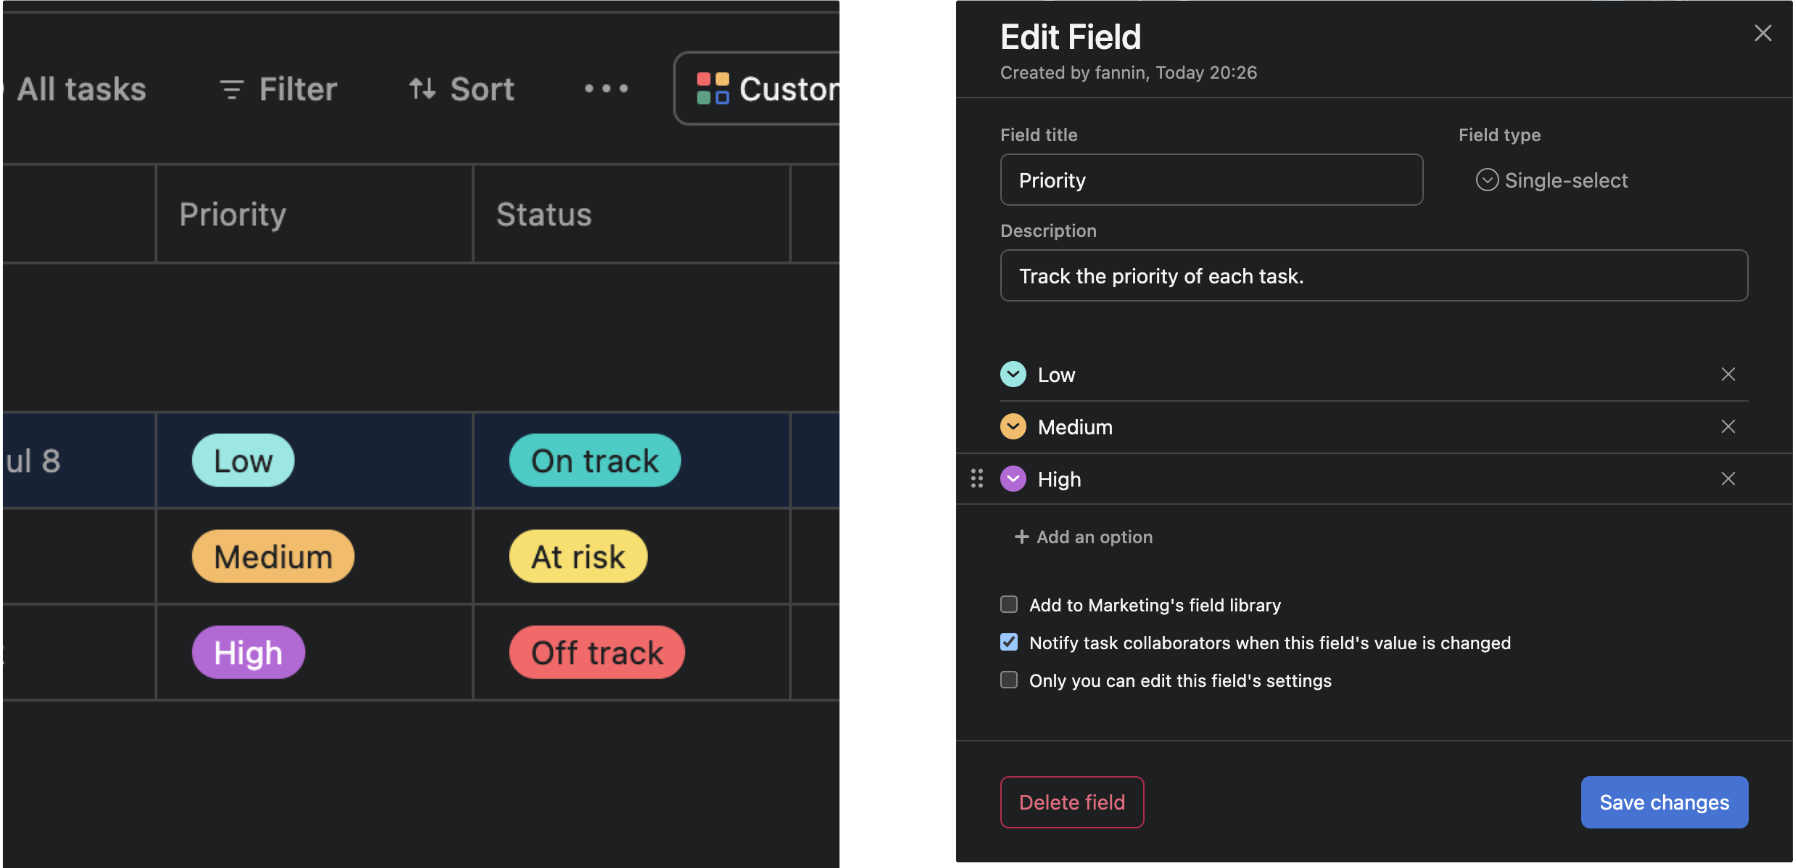Open color picker for the Low option
The width and height of the screenshot is (1796, 868).
tap(1013, 374)
